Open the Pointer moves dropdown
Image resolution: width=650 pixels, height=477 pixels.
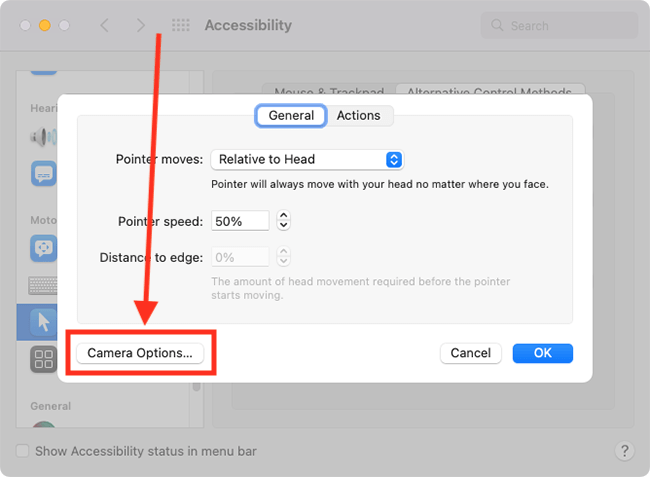[307, 160]
